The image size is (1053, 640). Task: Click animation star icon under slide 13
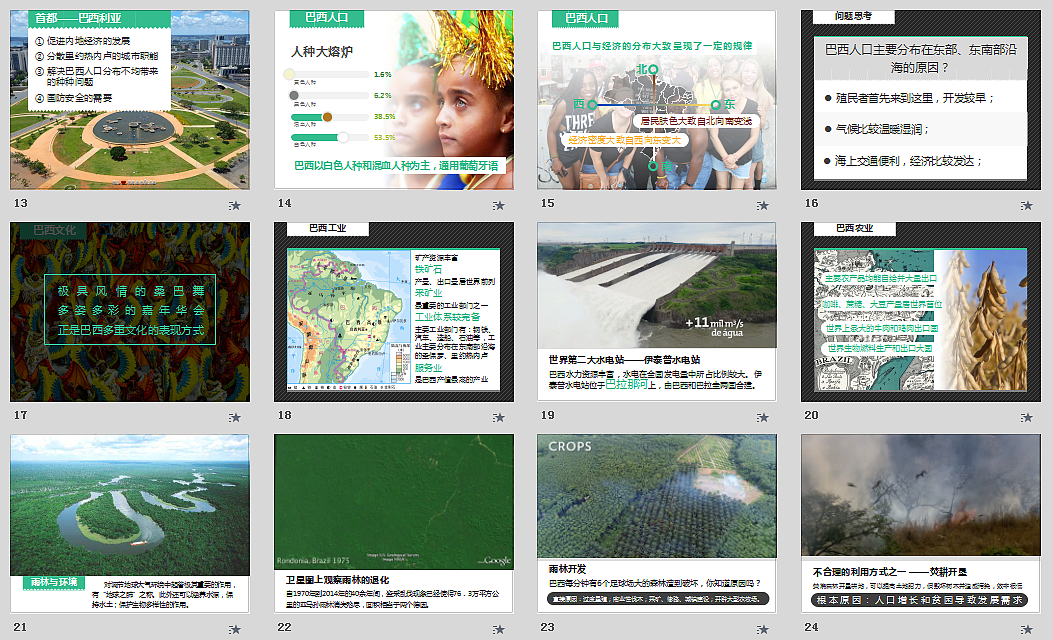point(234,205)
